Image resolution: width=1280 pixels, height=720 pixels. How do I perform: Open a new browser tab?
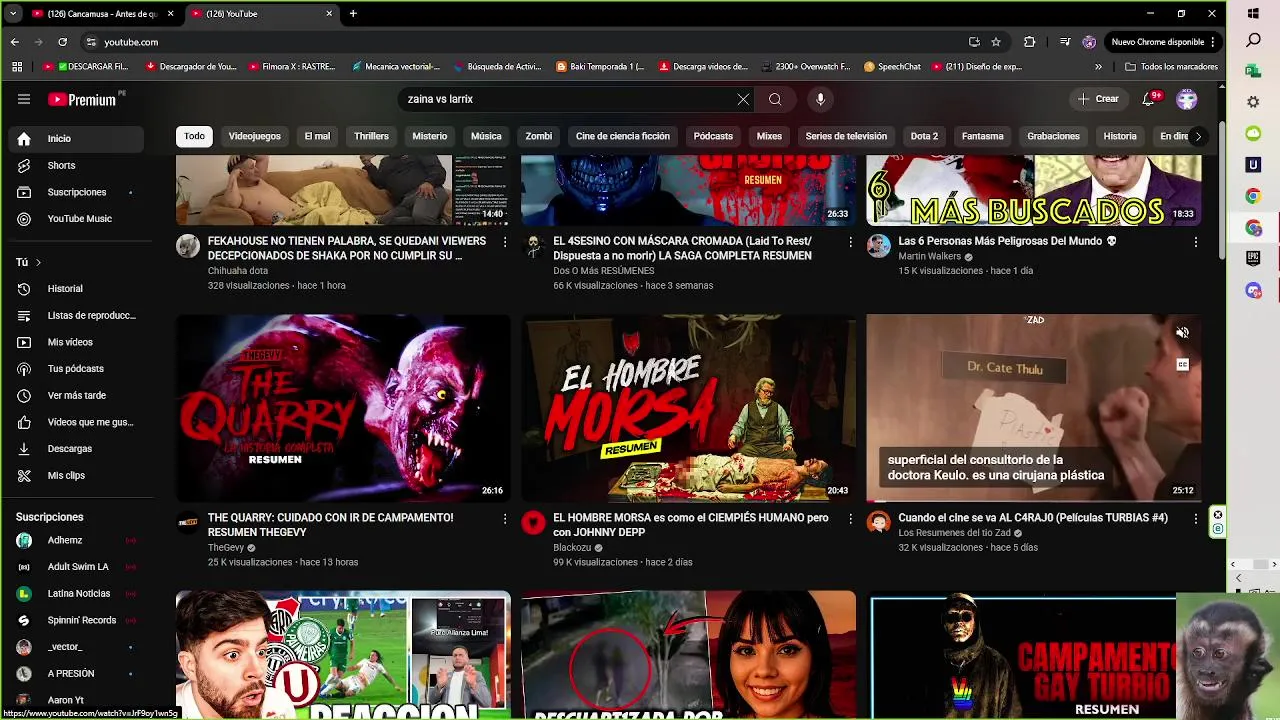coord(353,14)
